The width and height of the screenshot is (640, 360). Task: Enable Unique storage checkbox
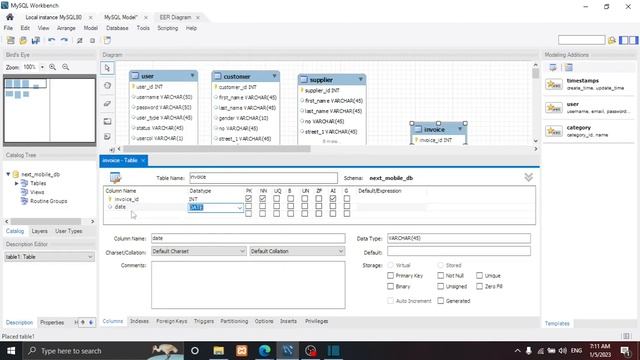480,276
